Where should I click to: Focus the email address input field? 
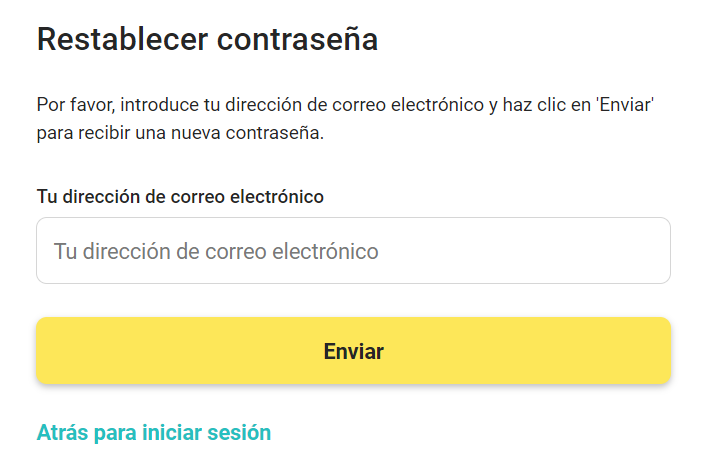click(x=353, y=251)
